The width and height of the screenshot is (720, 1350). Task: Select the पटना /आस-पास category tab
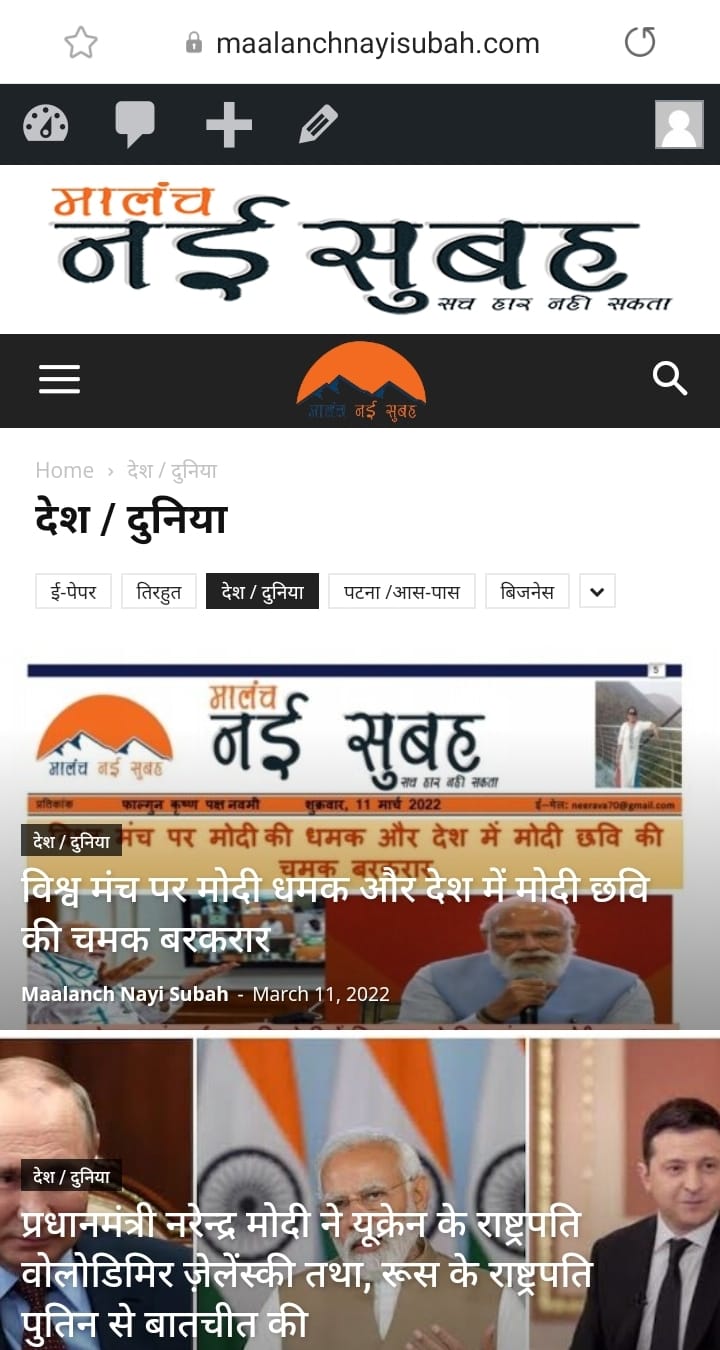402,591
